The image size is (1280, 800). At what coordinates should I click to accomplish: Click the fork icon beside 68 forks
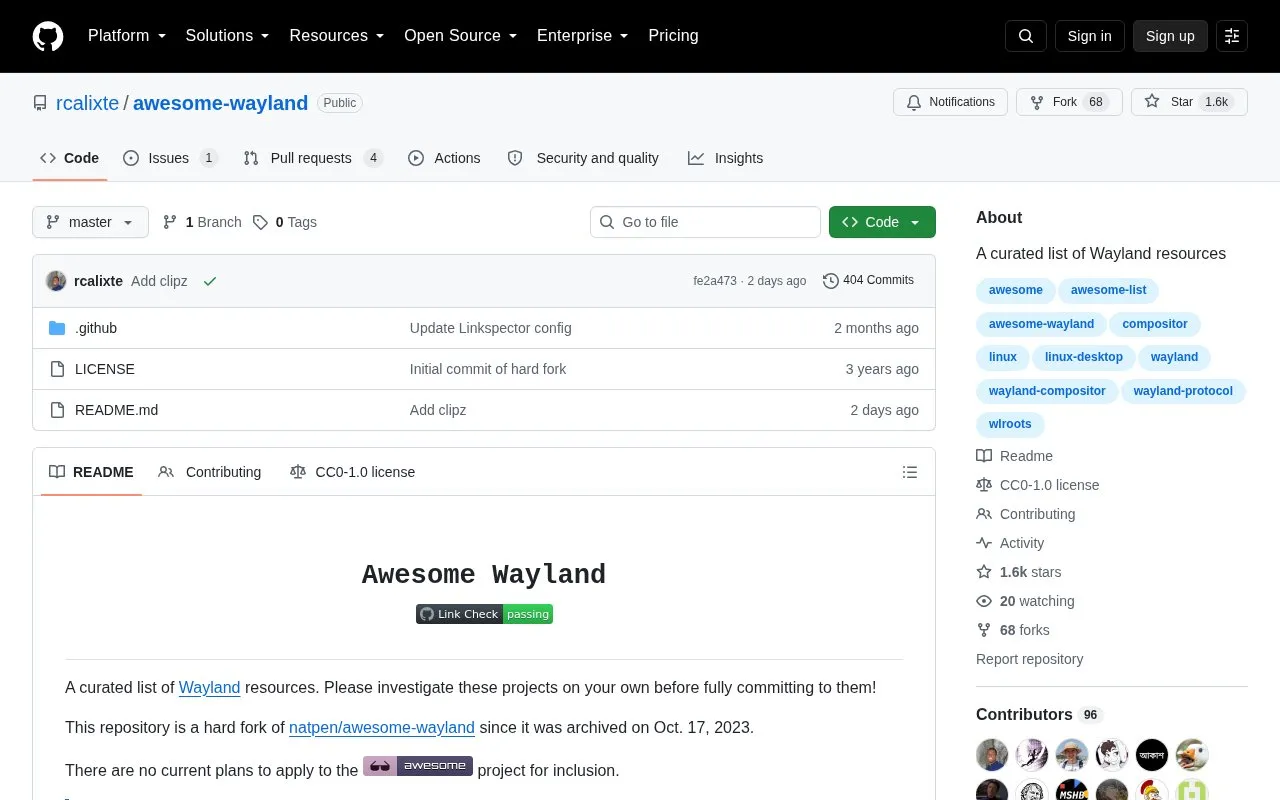tap(984, 630)
